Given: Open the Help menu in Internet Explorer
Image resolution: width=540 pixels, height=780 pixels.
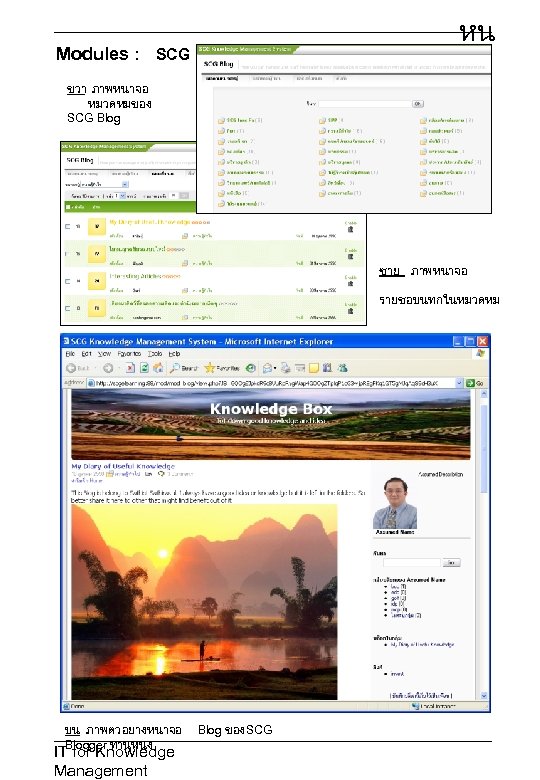Looking at the screenshot, I should click(174, 354).
